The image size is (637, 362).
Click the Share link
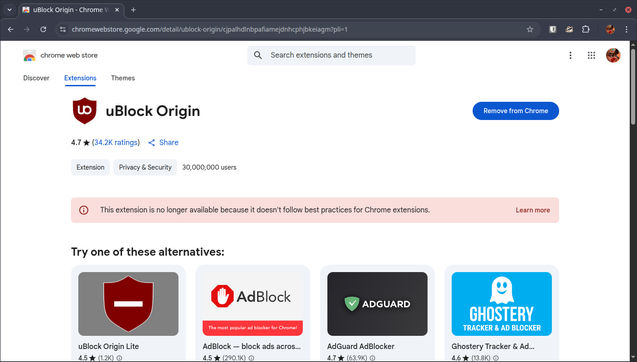tap(169, 143)
